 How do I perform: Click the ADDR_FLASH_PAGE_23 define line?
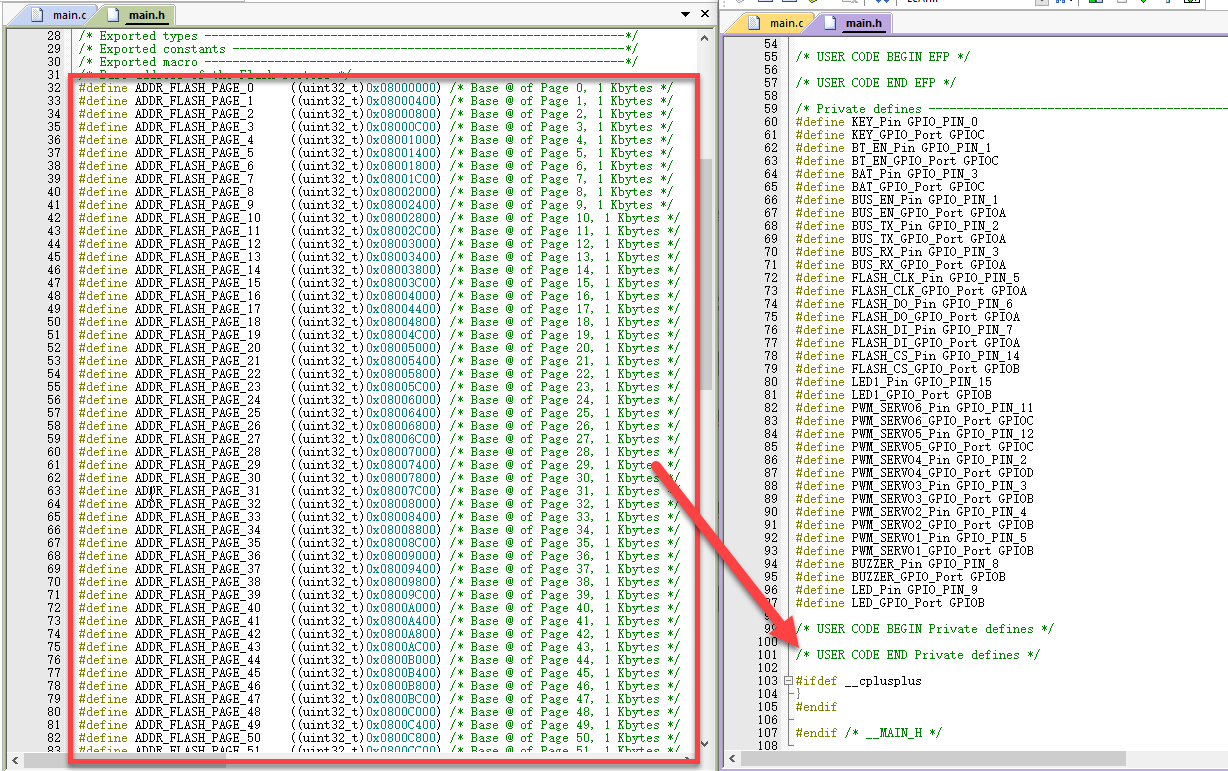[379, 387]
